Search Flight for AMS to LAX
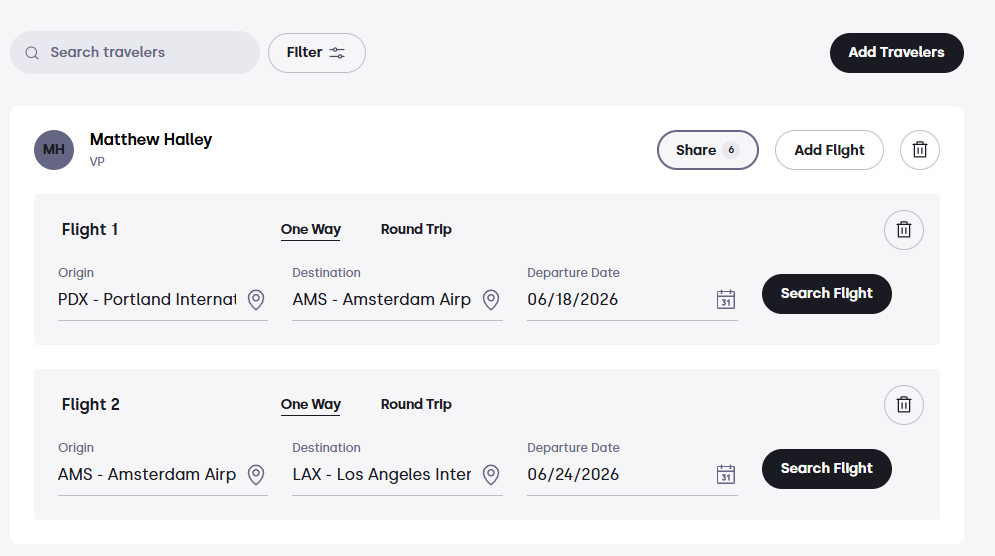The width and height of the screenshot is (995, 556). click(x=827, y=469)
